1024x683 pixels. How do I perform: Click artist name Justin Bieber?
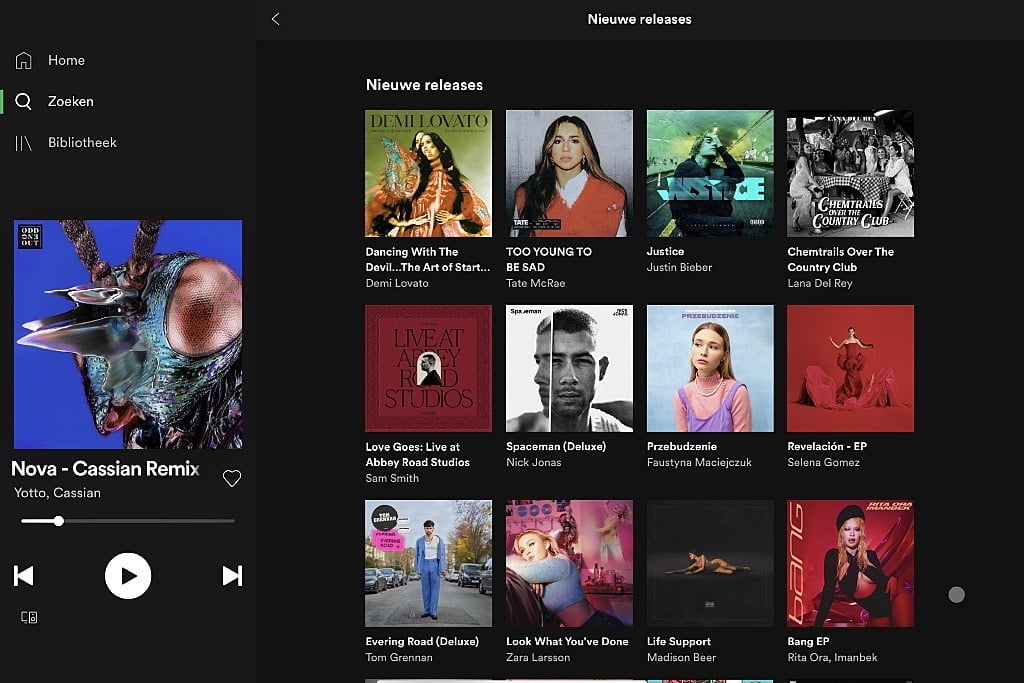(679, 267)
